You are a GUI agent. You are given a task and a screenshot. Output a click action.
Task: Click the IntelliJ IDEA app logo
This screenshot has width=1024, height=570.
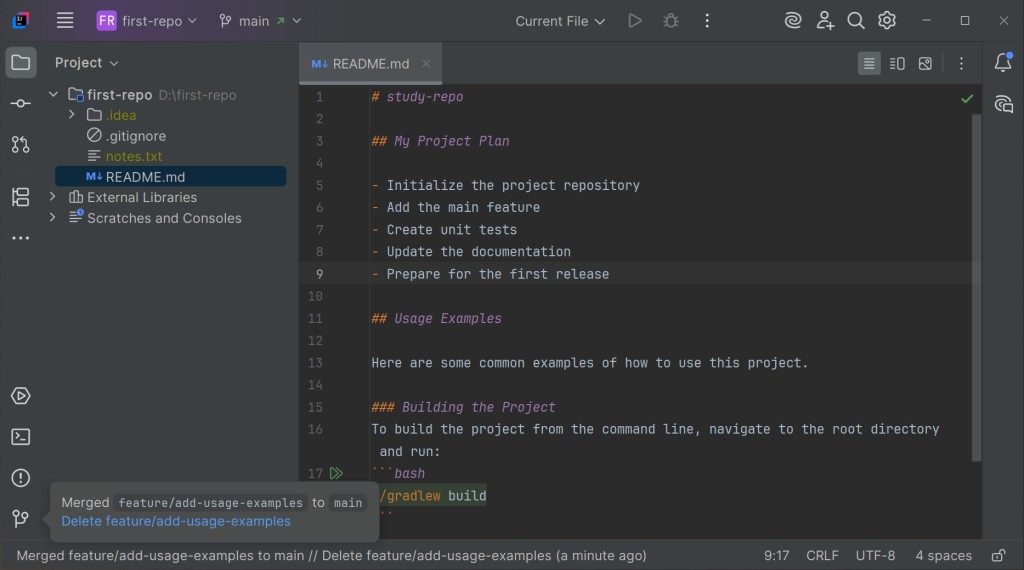[x=20, y=21]
